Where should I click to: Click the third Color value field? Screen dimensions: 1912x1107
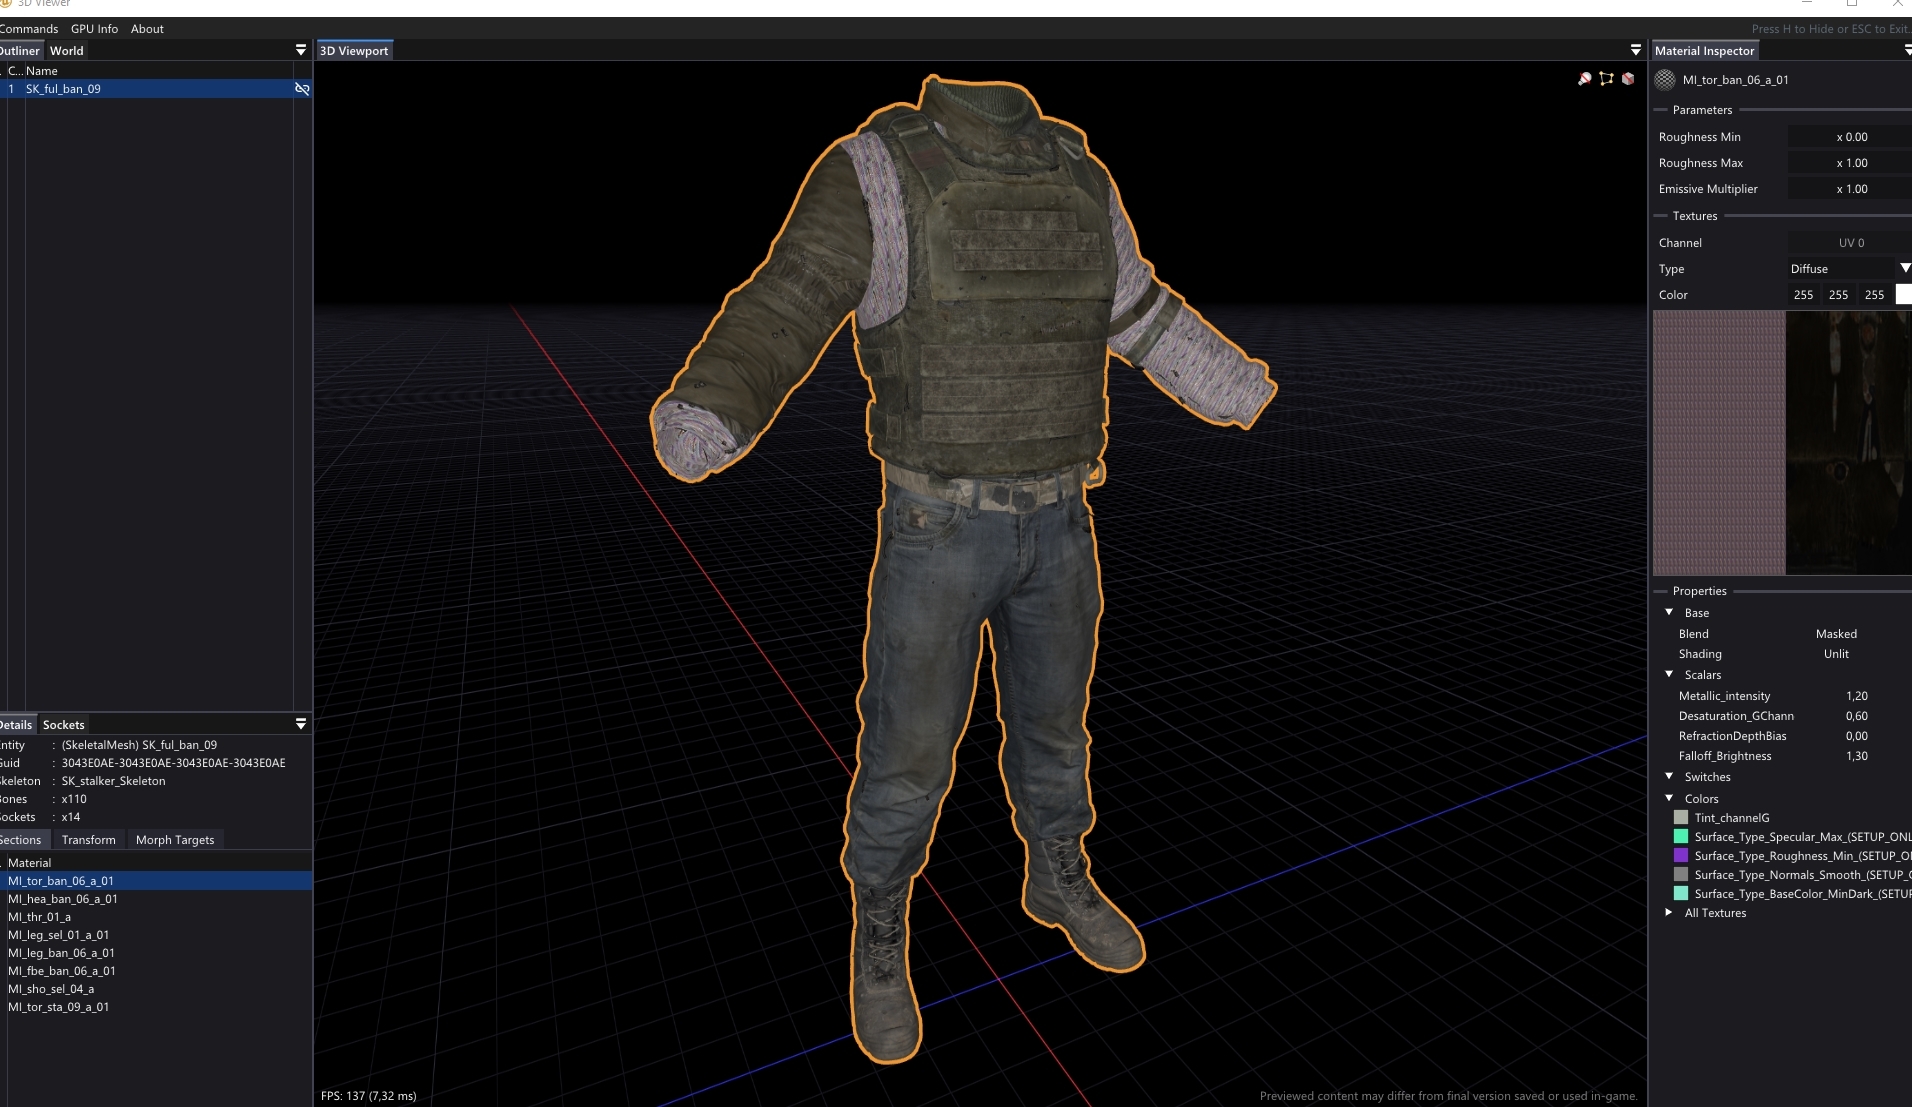click(x=1874, y=295)
